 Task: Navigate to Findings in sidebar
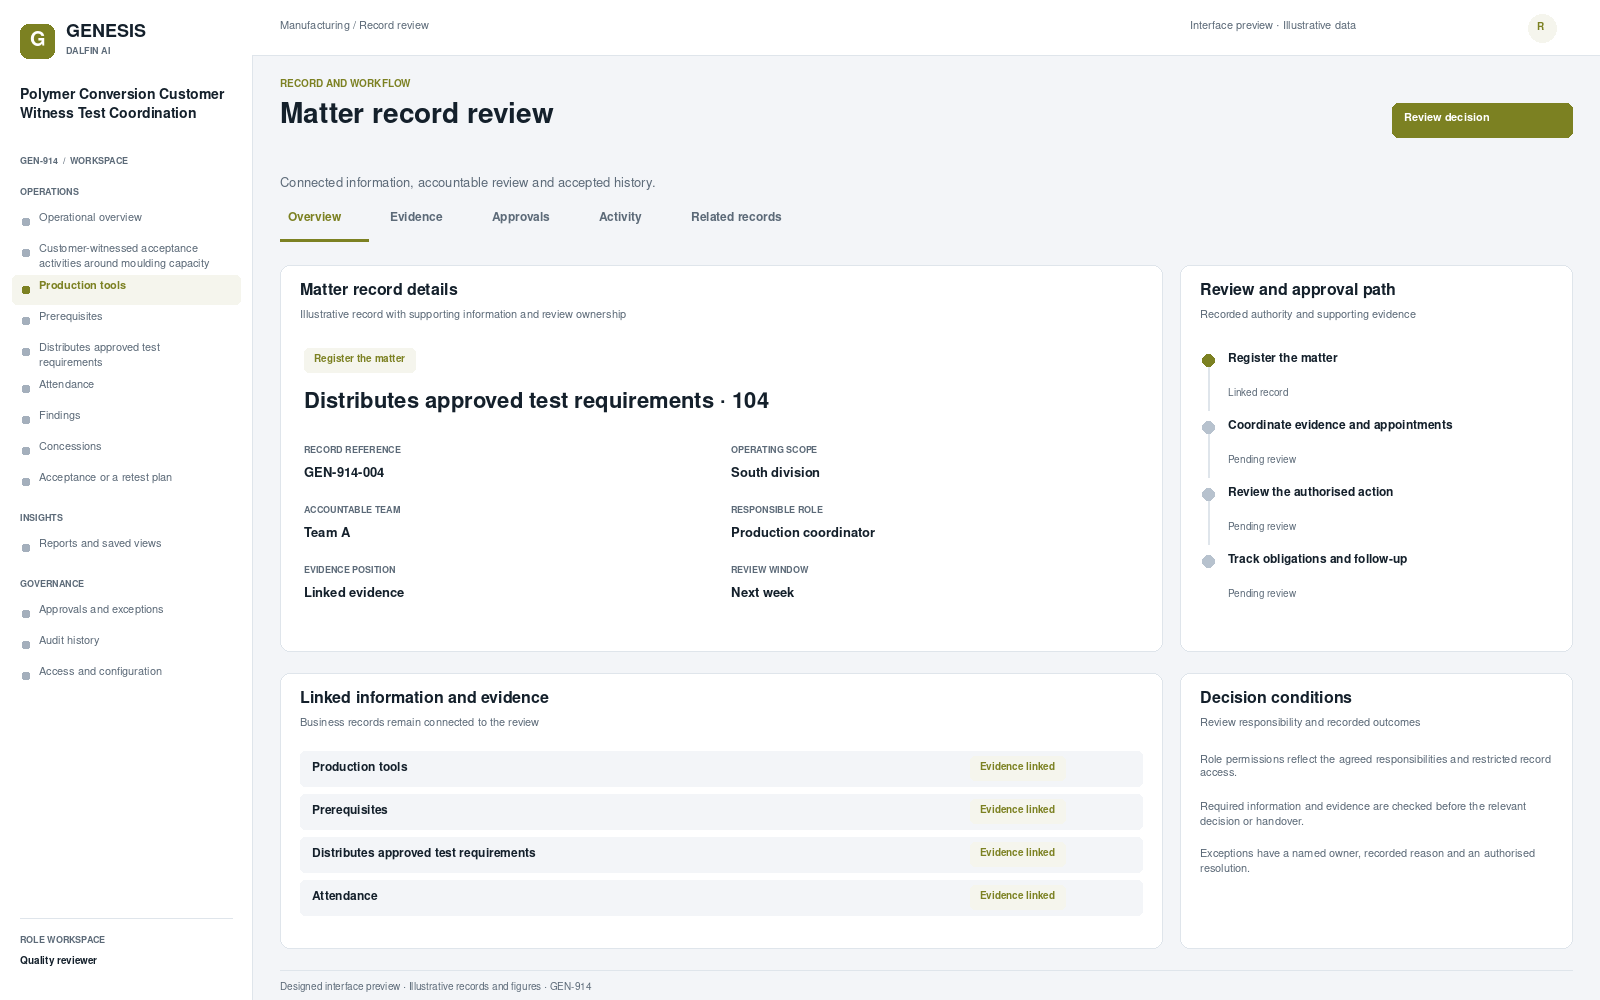(x=126, y=416)
